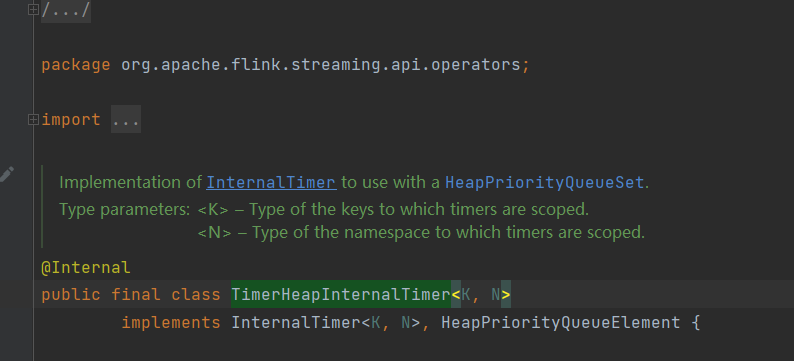The image size is (794, 361).
Task: Click HeapPriorityQueueElement interface name
Action: [561, 322]
